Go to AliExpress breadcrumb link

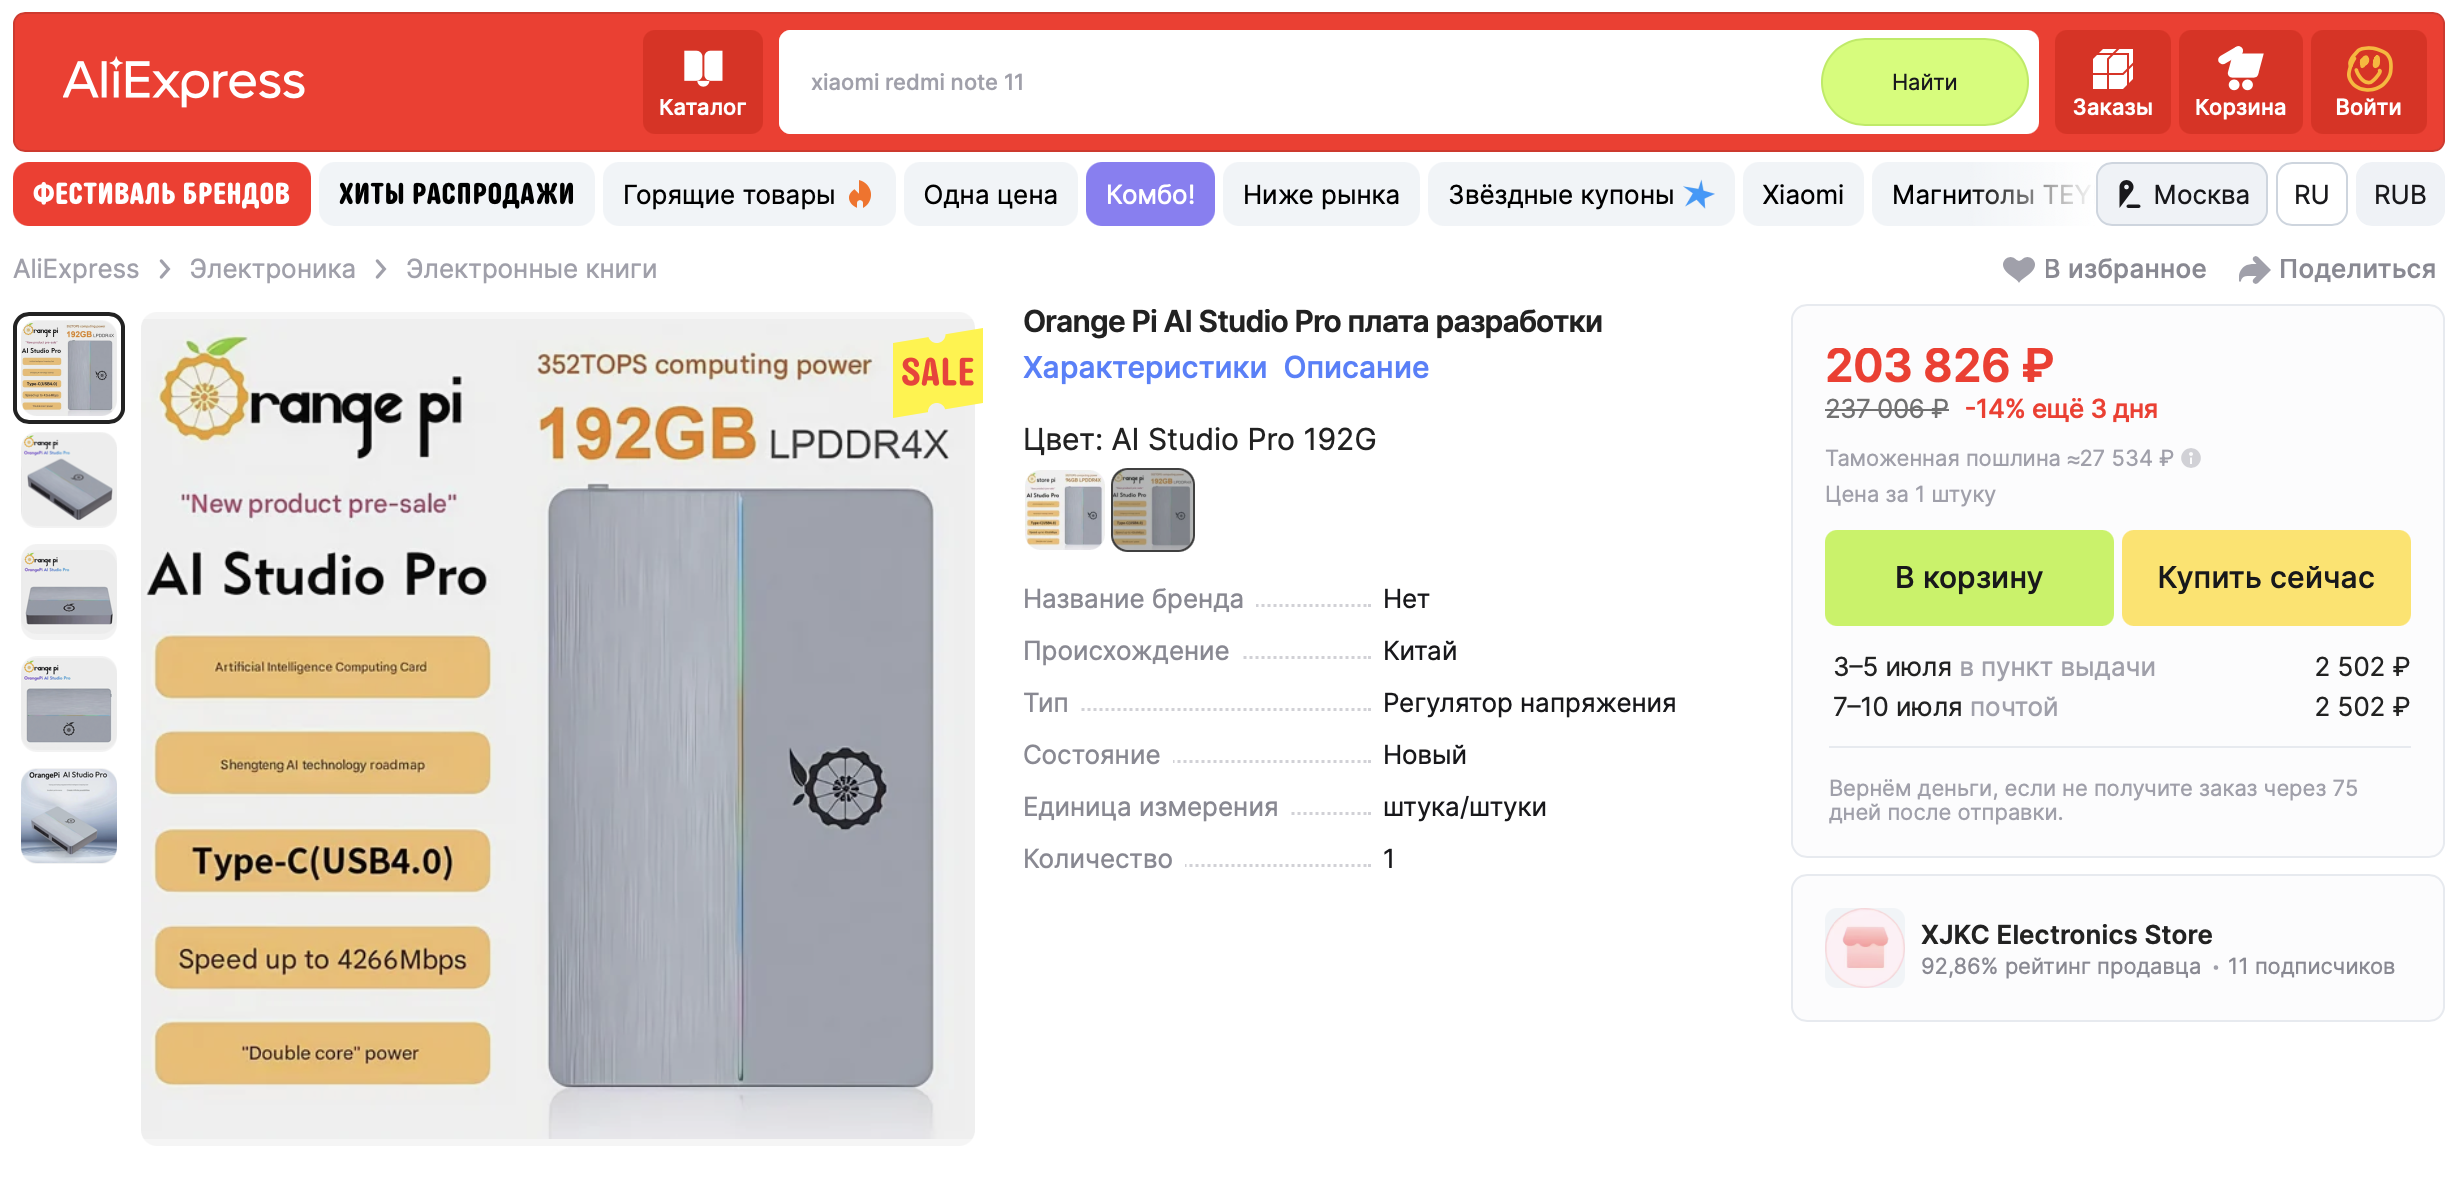click(76, 269)
